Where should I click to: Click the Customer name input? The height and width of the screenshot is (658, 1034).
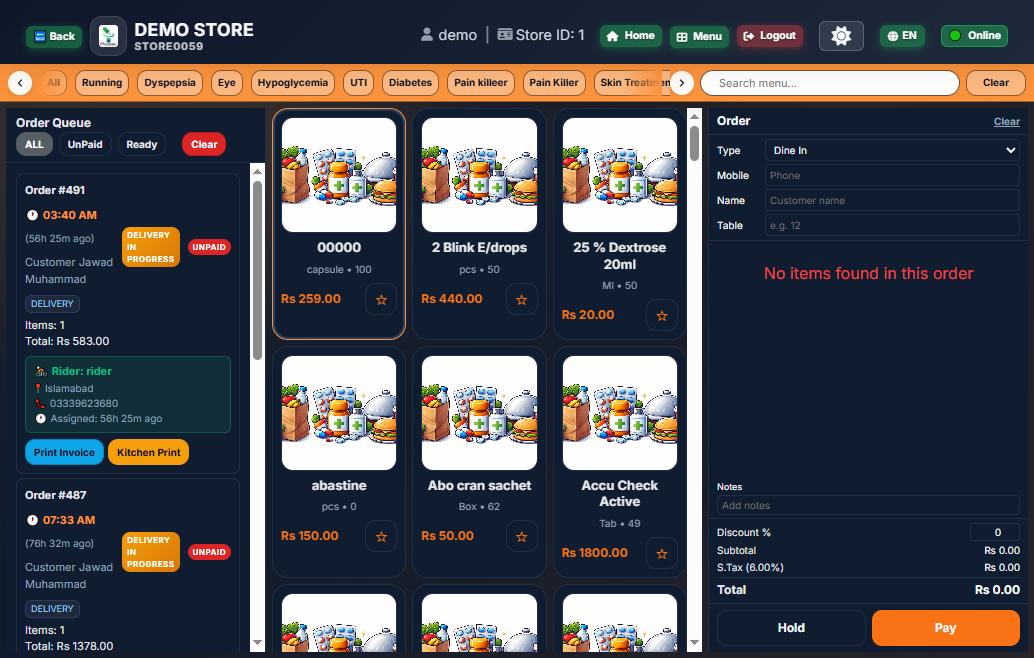pos(892,200)
